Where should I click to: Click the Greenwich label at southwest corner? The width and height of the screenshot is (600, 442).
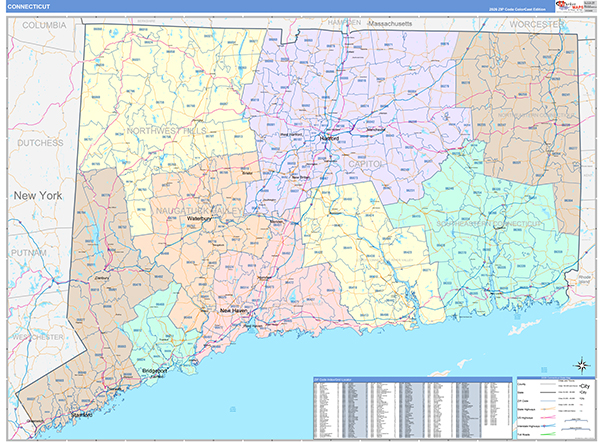click(35, 421)
